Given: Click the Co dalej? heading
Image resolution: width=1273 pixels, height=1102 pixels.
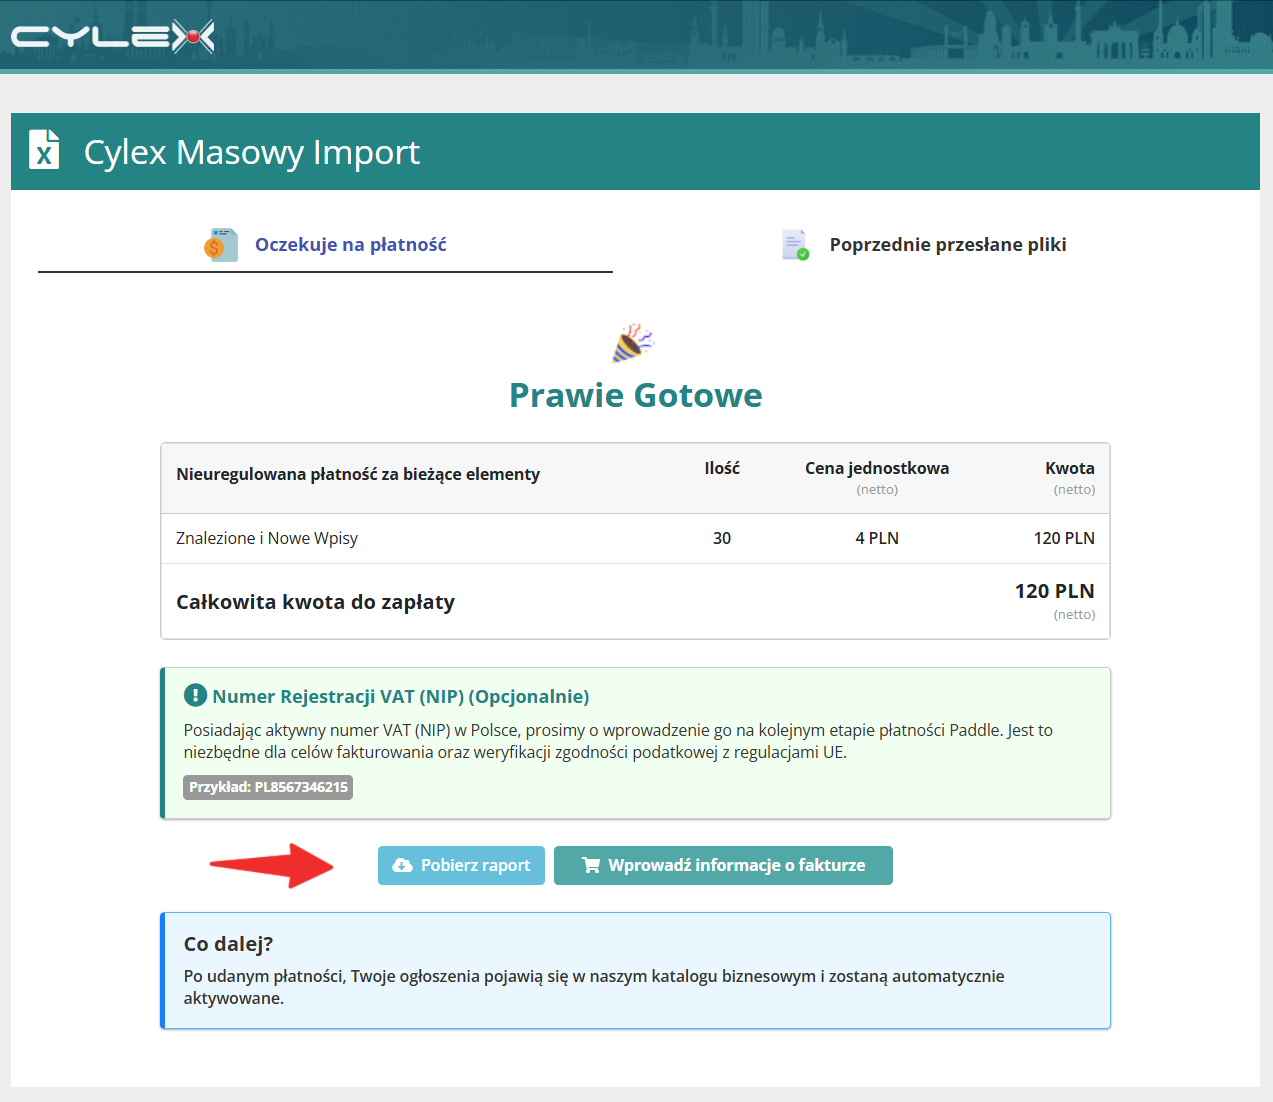Looking at the screenshot, I should click(228, 944).
